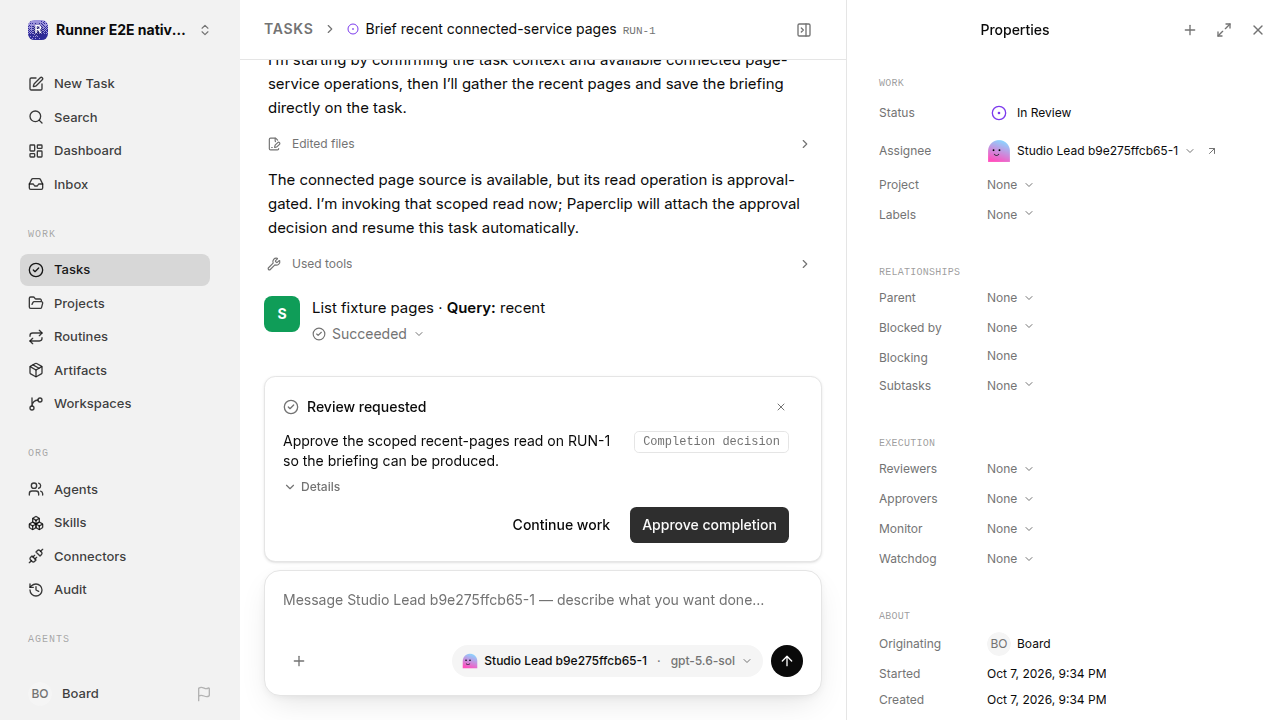Screen dimensions: 1280x720
Task: Click Approve completion button
Action: (709, 525)
